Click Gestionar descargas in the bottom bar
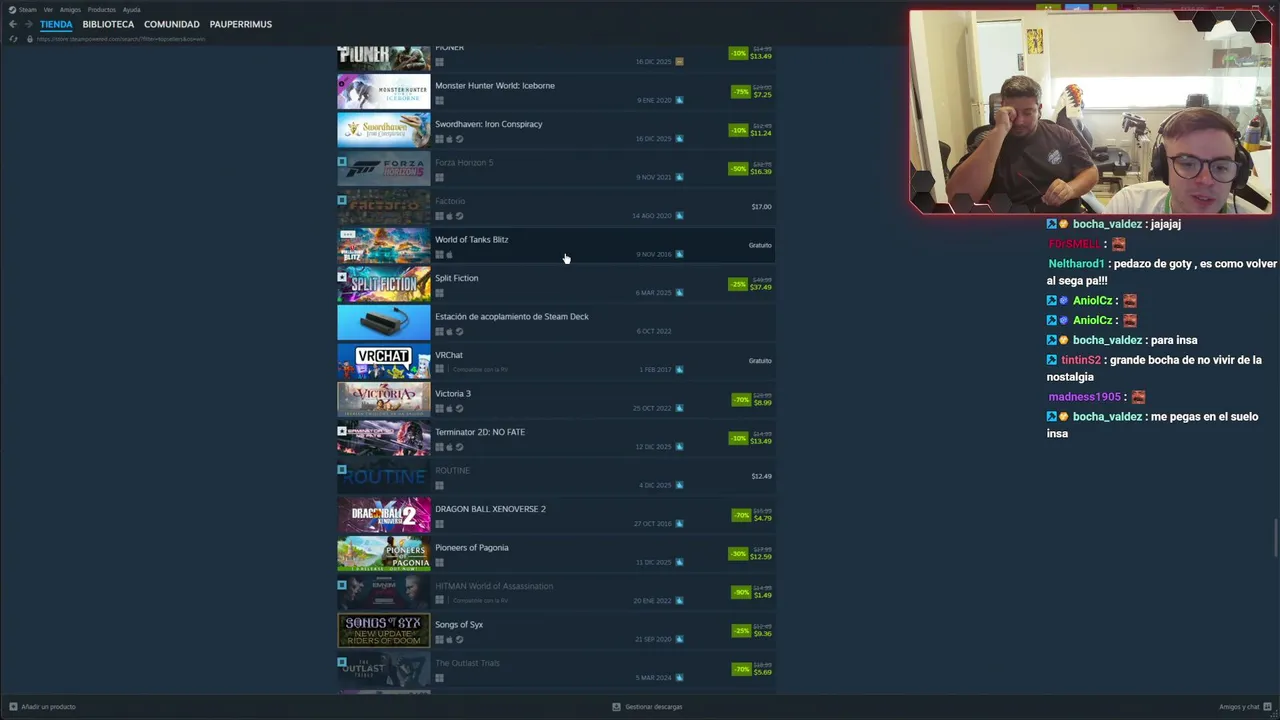This screenshot has width=1280, height=720. (x=654, y=707)
